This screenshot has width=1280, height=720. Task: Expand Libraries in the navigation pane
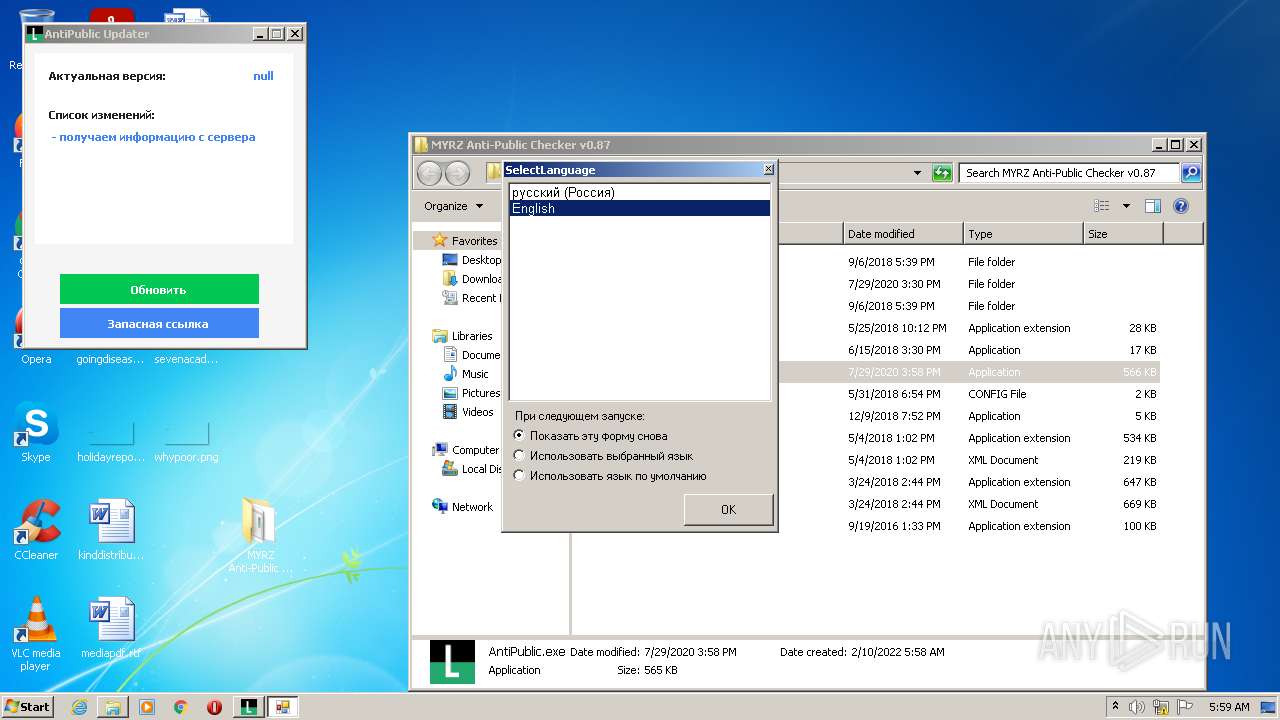(x=463, y=336)
